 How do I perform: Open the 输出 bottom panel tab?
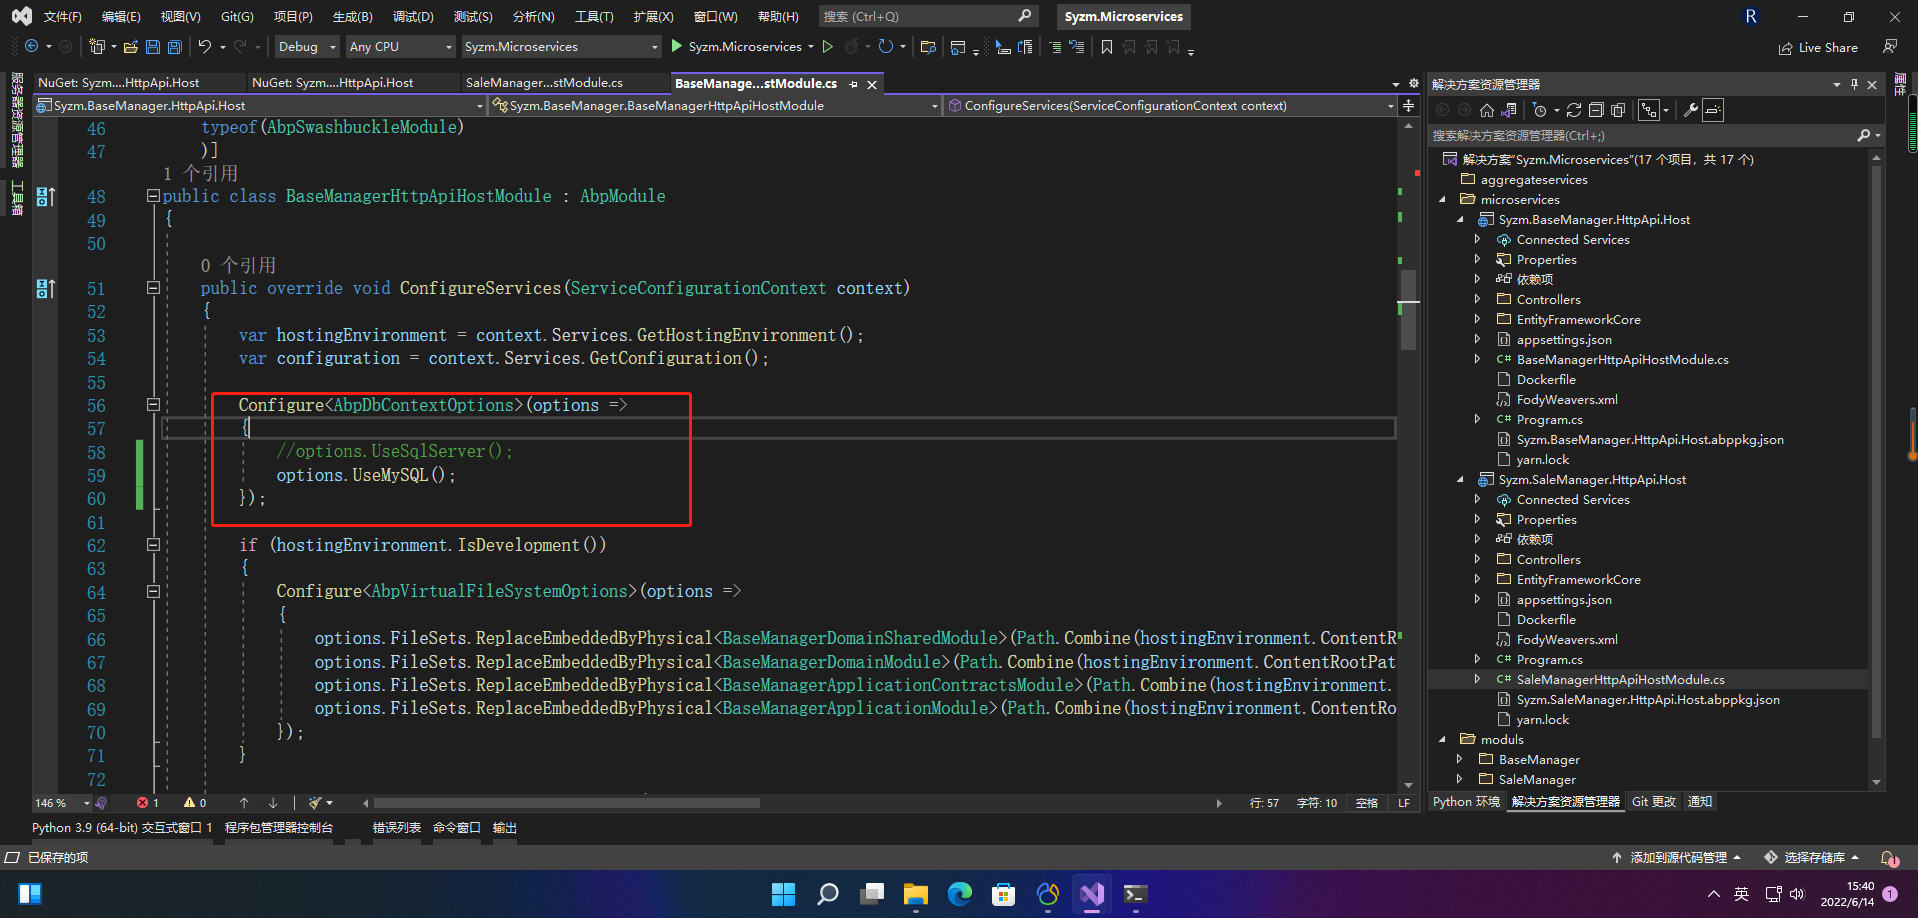pos(505,828)
